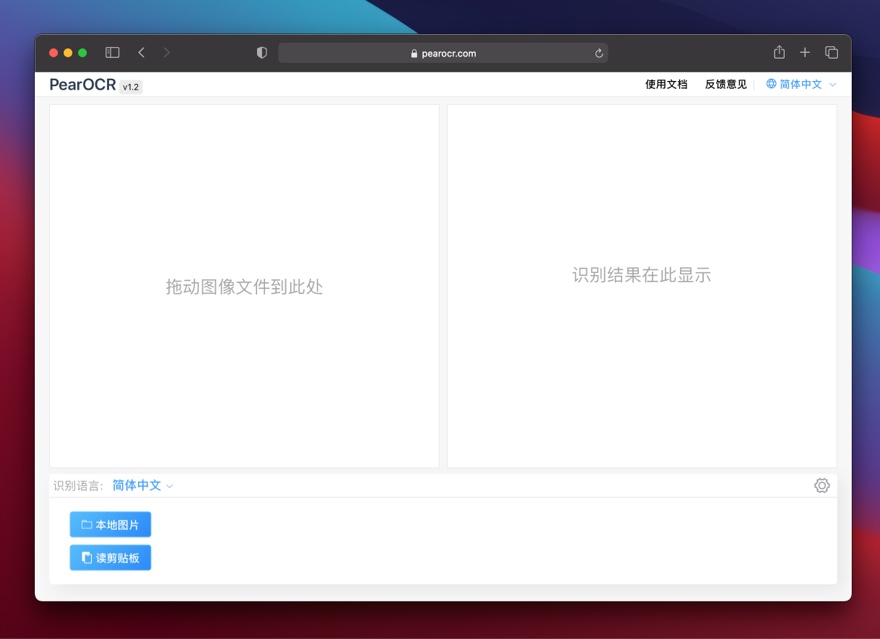
Task: Click the clipboard icon on the 读剪贴板 button
Action: click(x=88, y=557)
